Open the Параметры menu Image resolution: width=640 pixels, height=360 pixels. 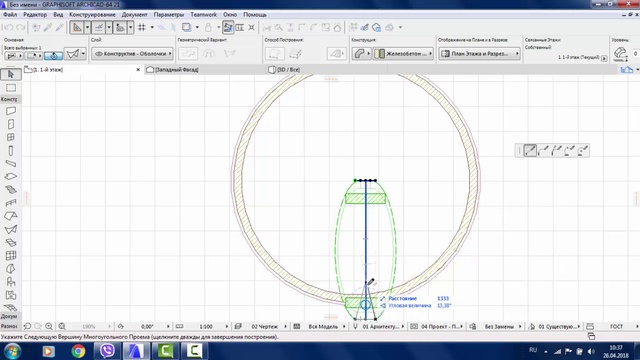pyautogui.click(x=169, y=15)
